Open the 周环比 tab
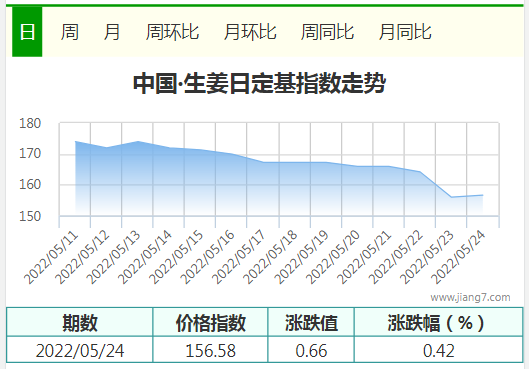 (x=172, y=32)
